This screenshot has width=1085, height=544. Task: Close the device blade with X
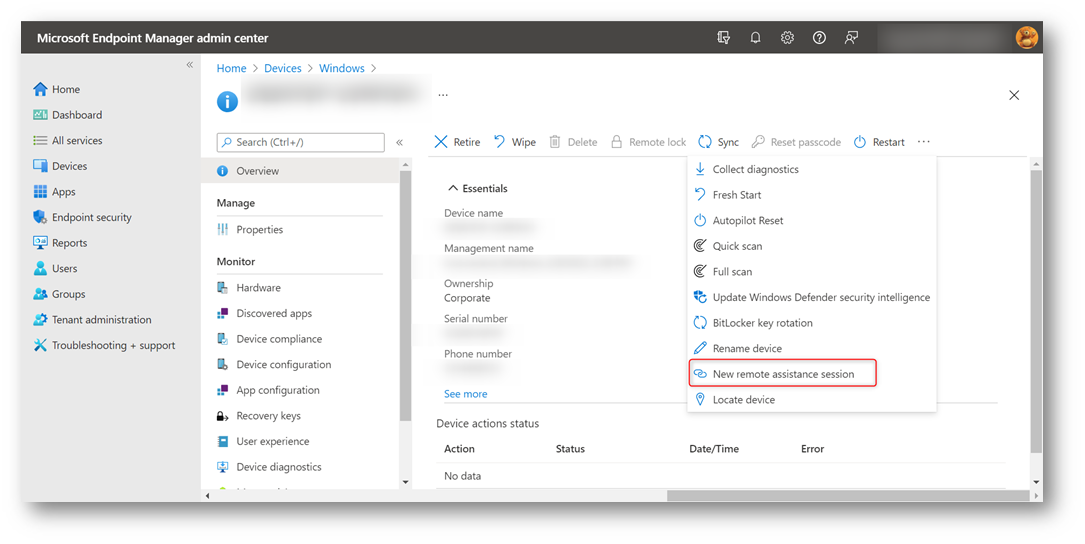tap(1014, 96)
